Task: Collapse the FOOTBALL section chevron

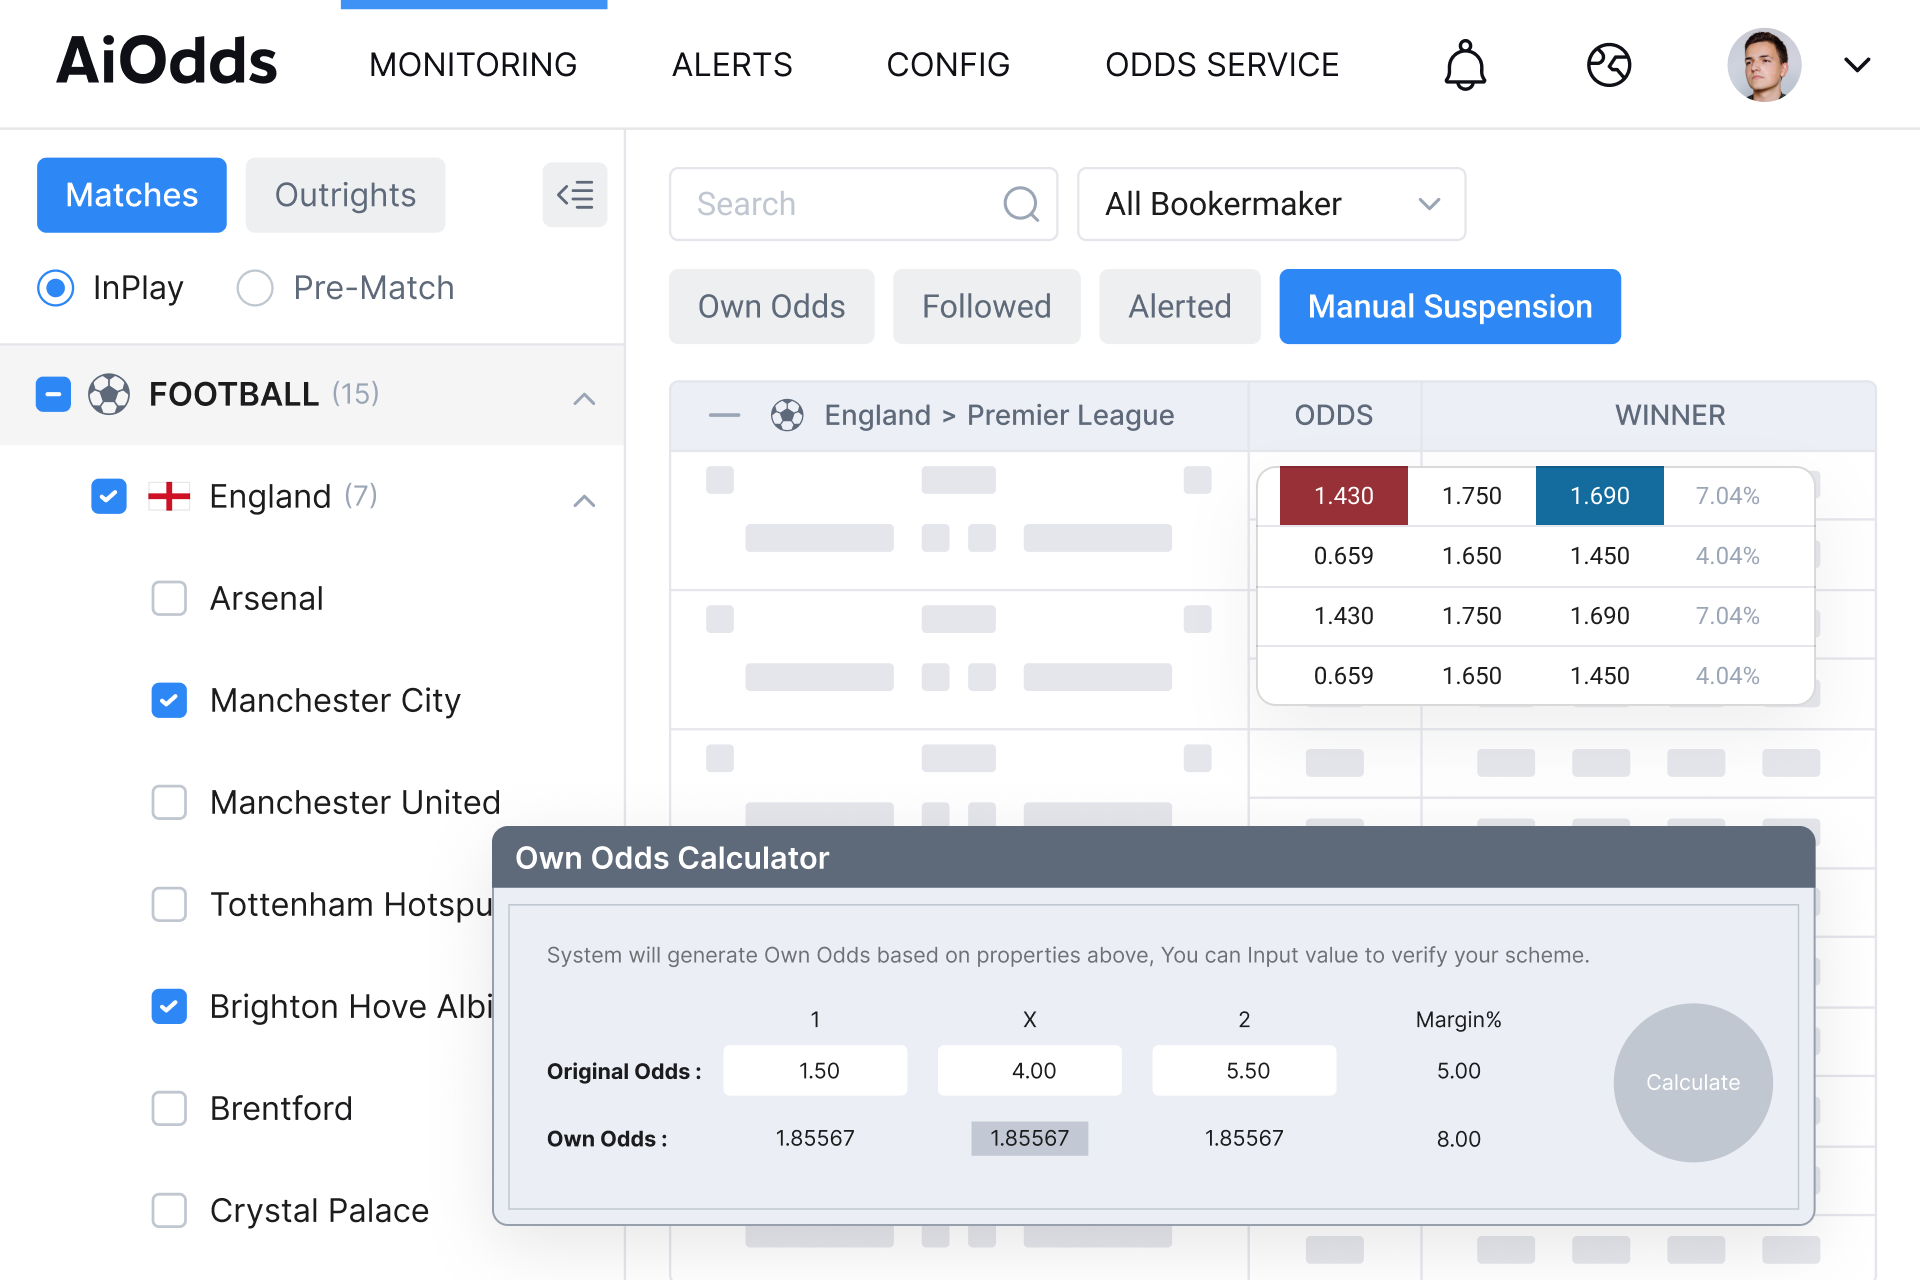Action: pyautogui.click(x=584, y=399)
